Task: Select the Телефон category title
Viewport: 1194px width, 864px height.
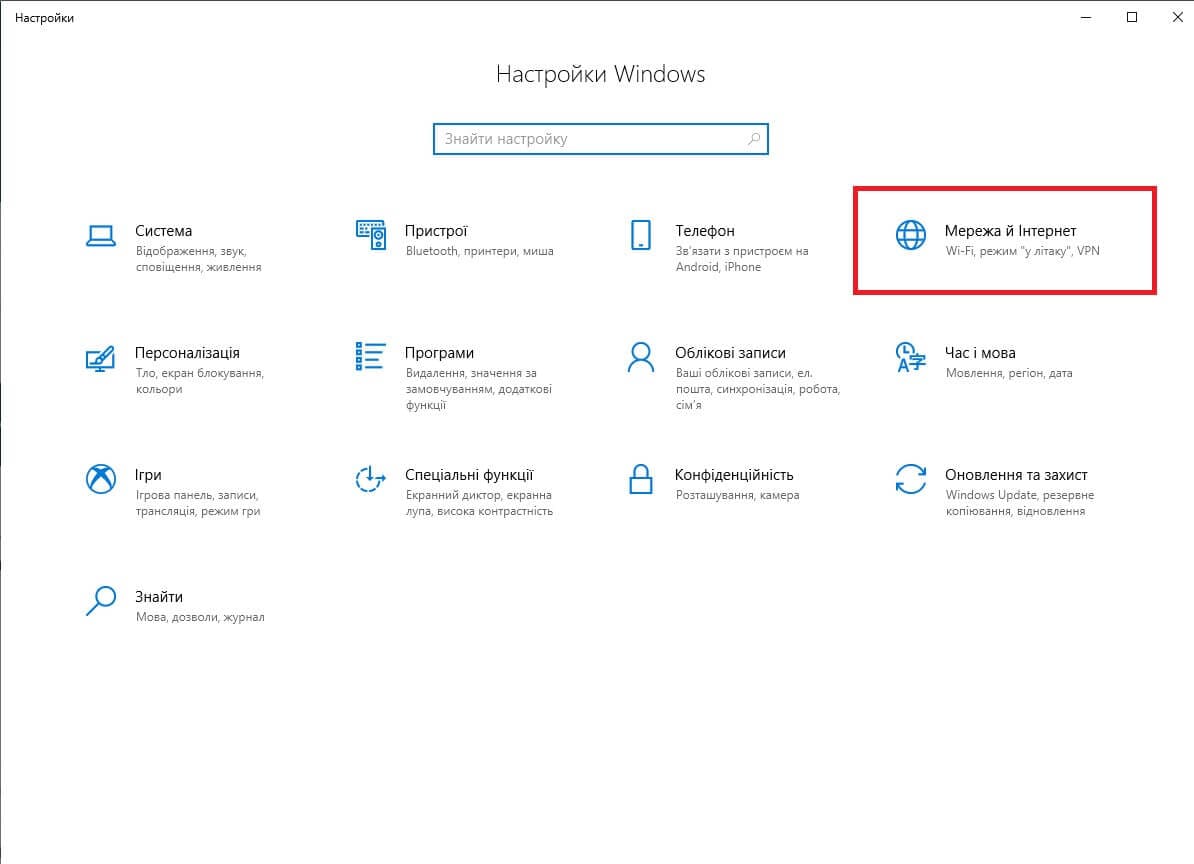Action: 704,231
